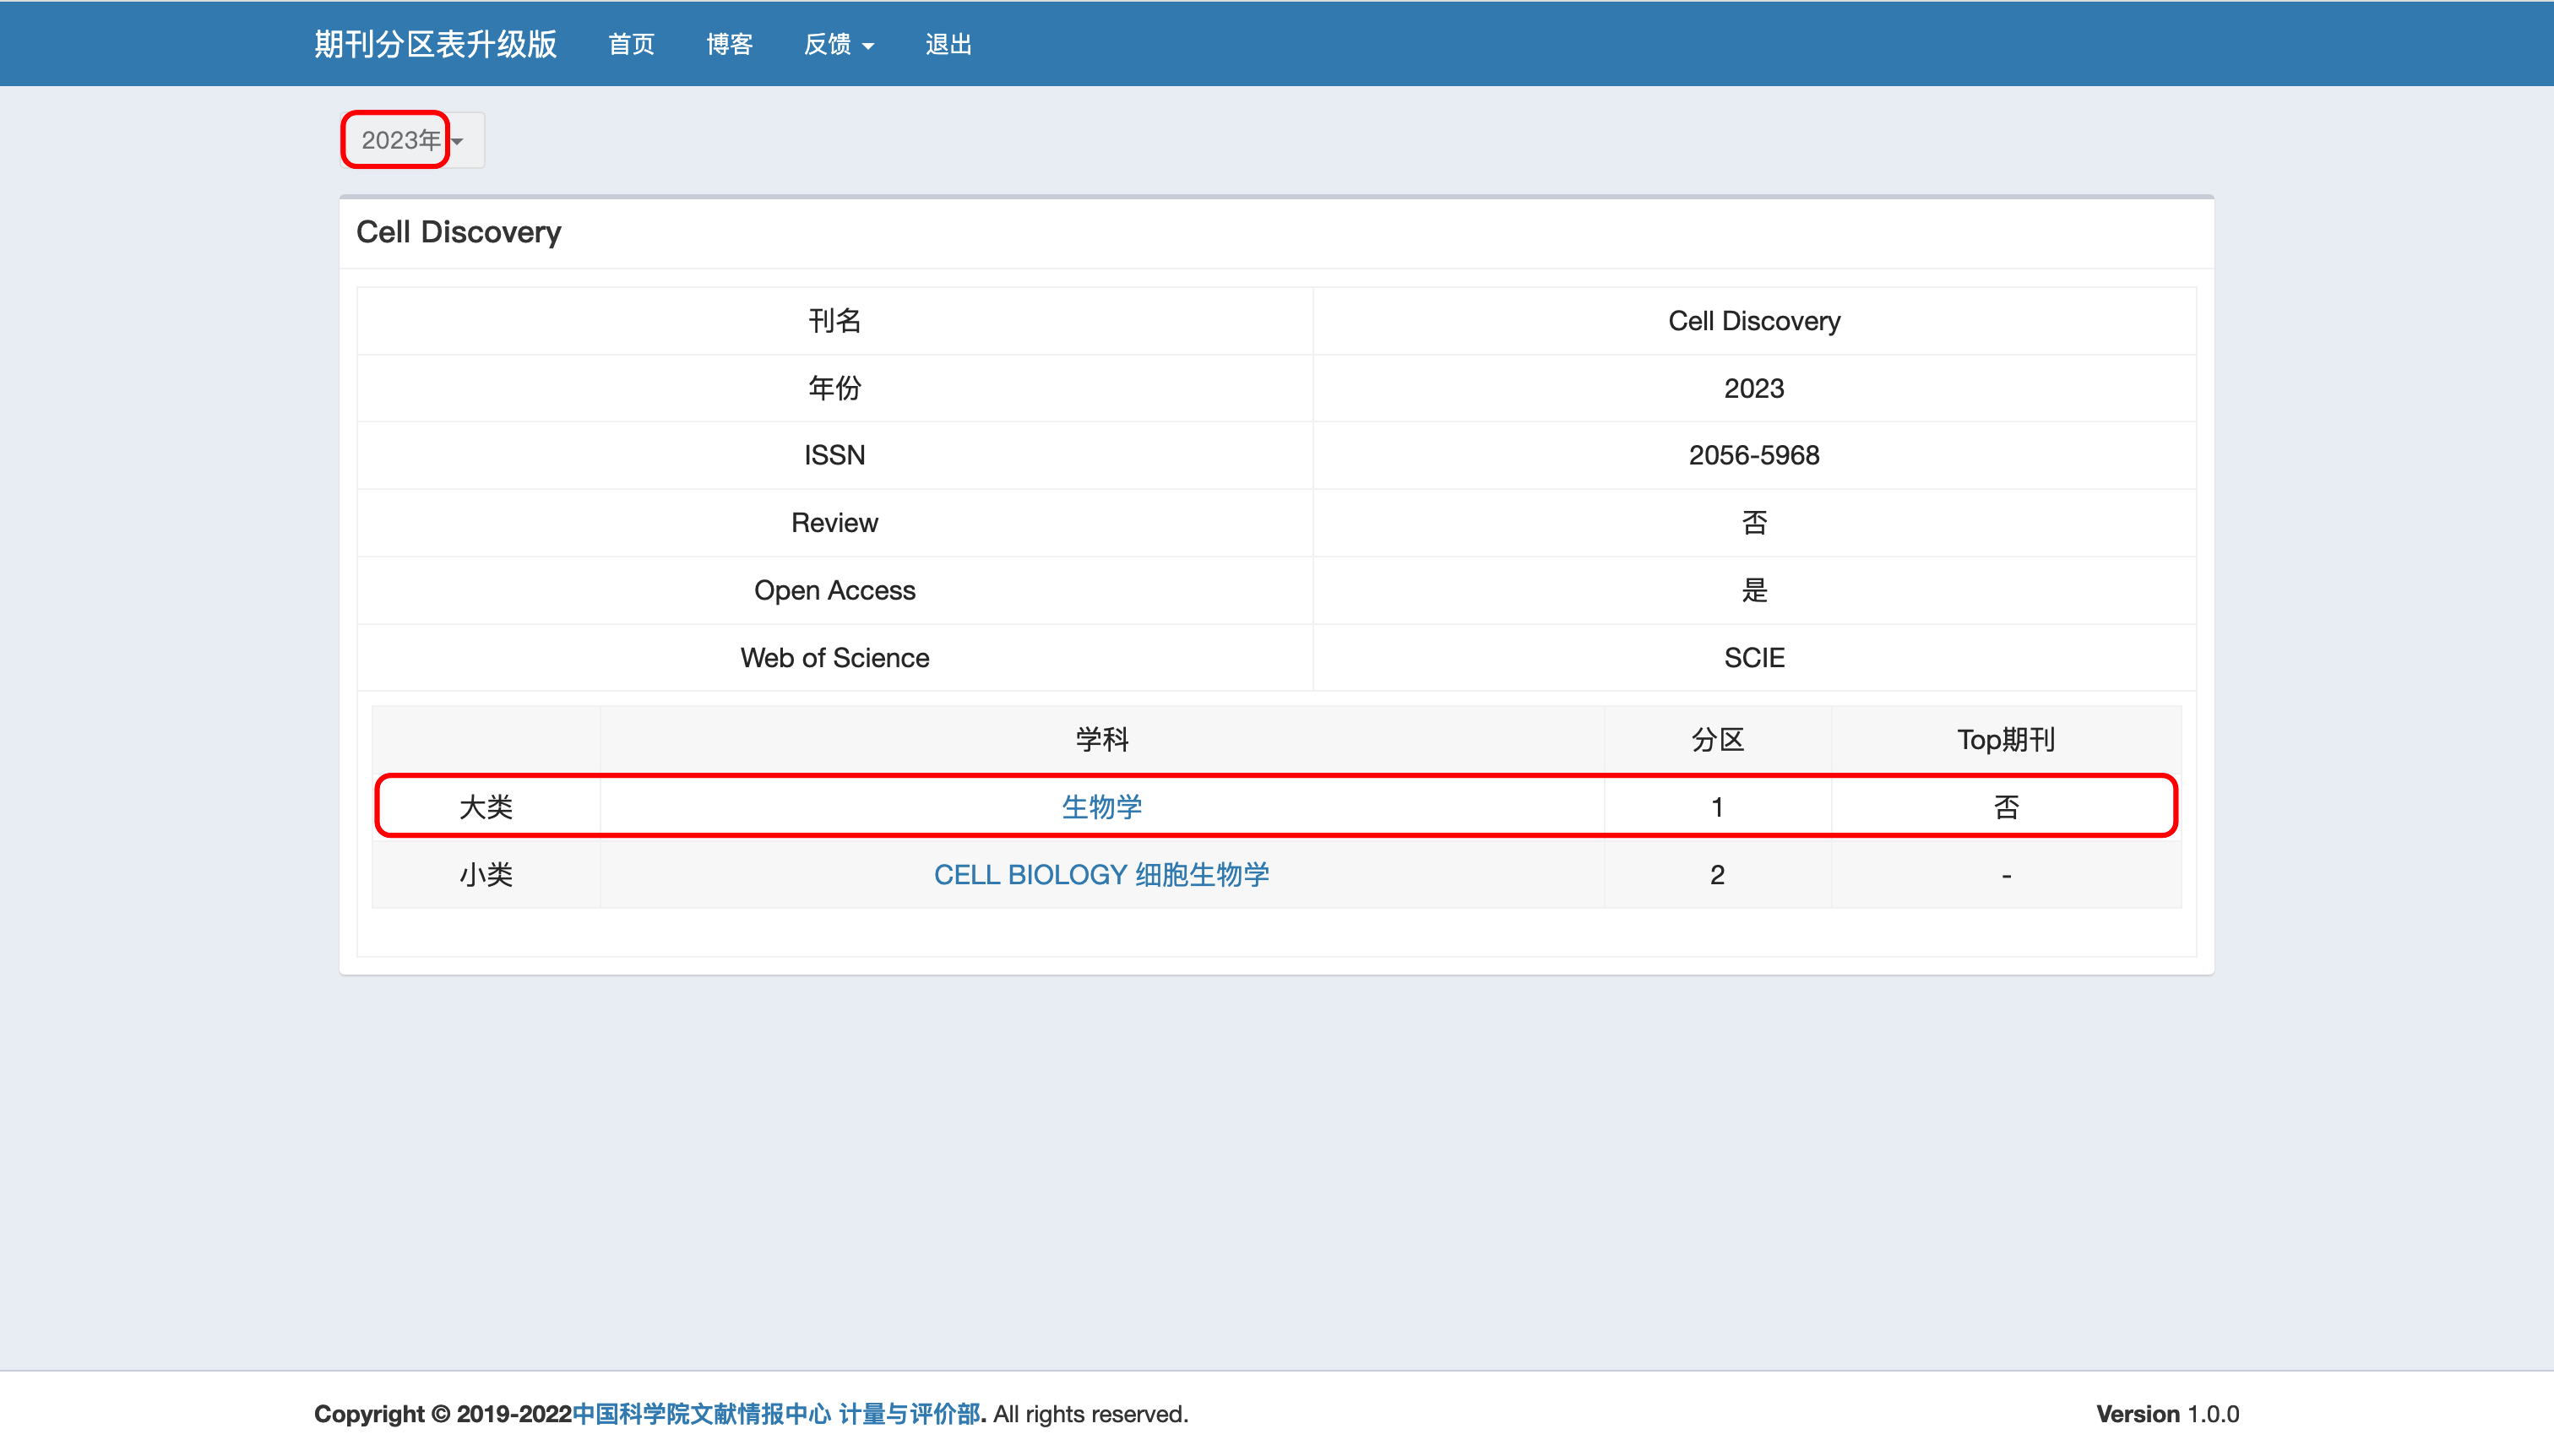This screenshot has width=2554, height=1456.
Task: Click the Cell Discovery panel heading
Action: pyautogui.click(x=459, y=232)
